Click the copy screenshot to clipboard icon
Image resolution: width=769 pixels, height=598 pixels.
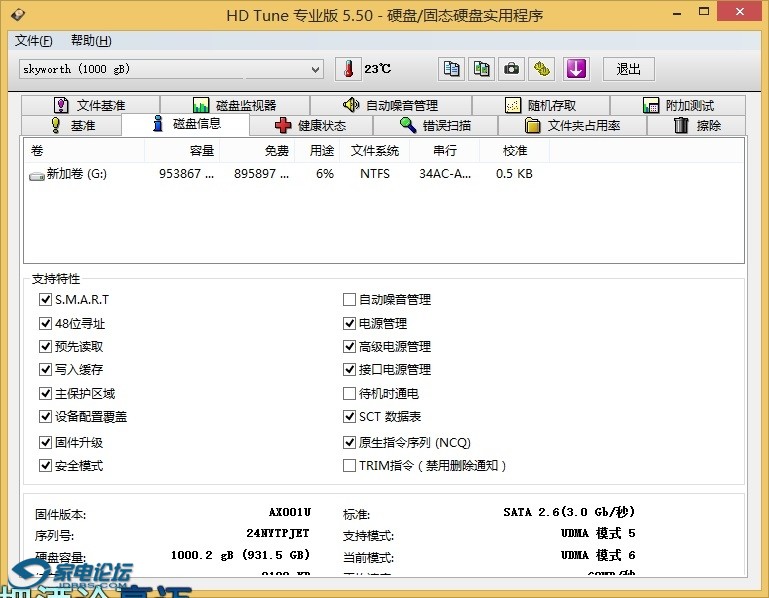point(482,69)
